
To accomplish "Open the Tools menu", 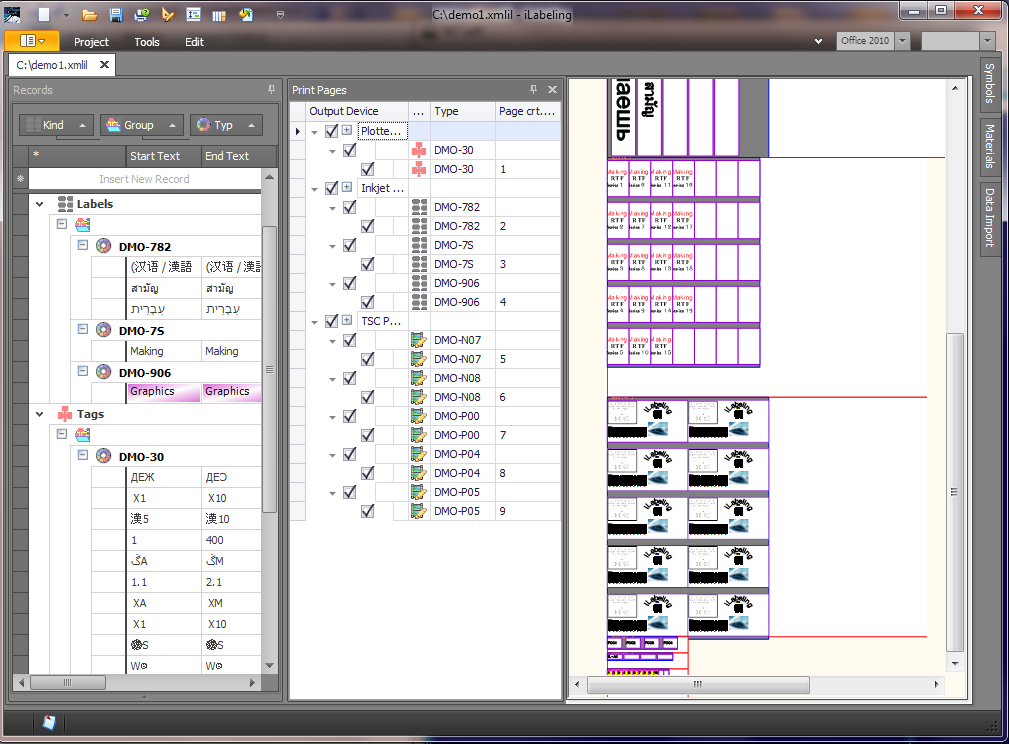I will [147, 42].
